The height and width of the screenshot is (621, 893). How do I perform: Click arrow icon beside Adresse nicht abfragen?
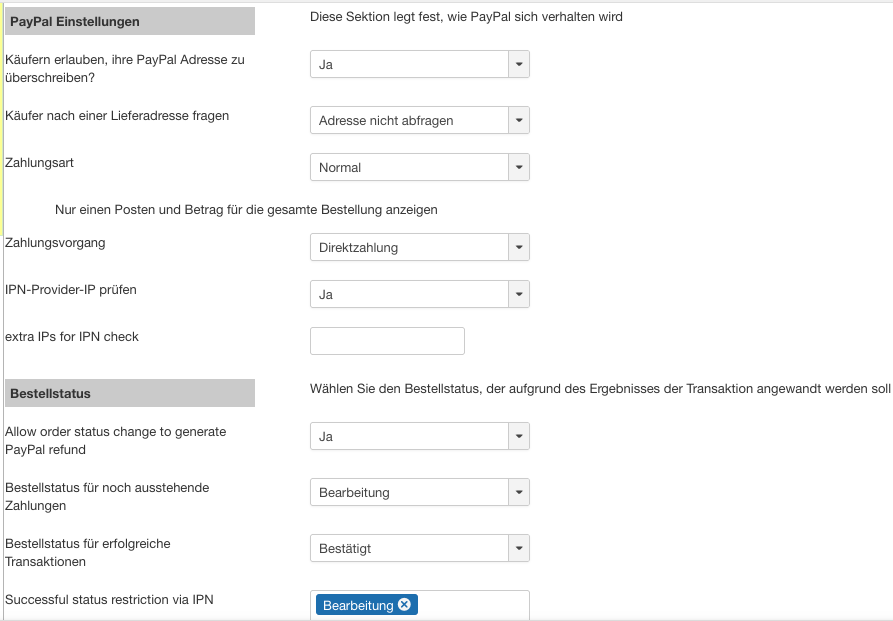pos(518,121)
